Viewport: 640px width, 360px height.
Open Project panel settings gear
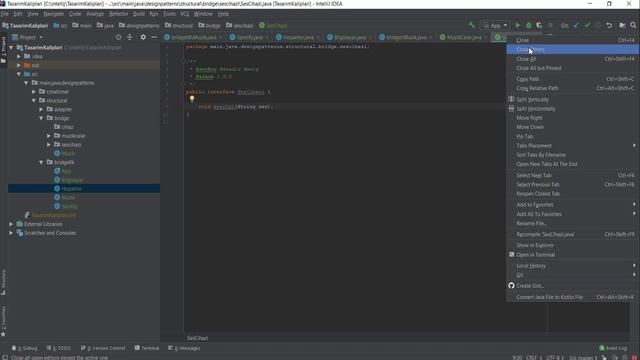[143, 37]
